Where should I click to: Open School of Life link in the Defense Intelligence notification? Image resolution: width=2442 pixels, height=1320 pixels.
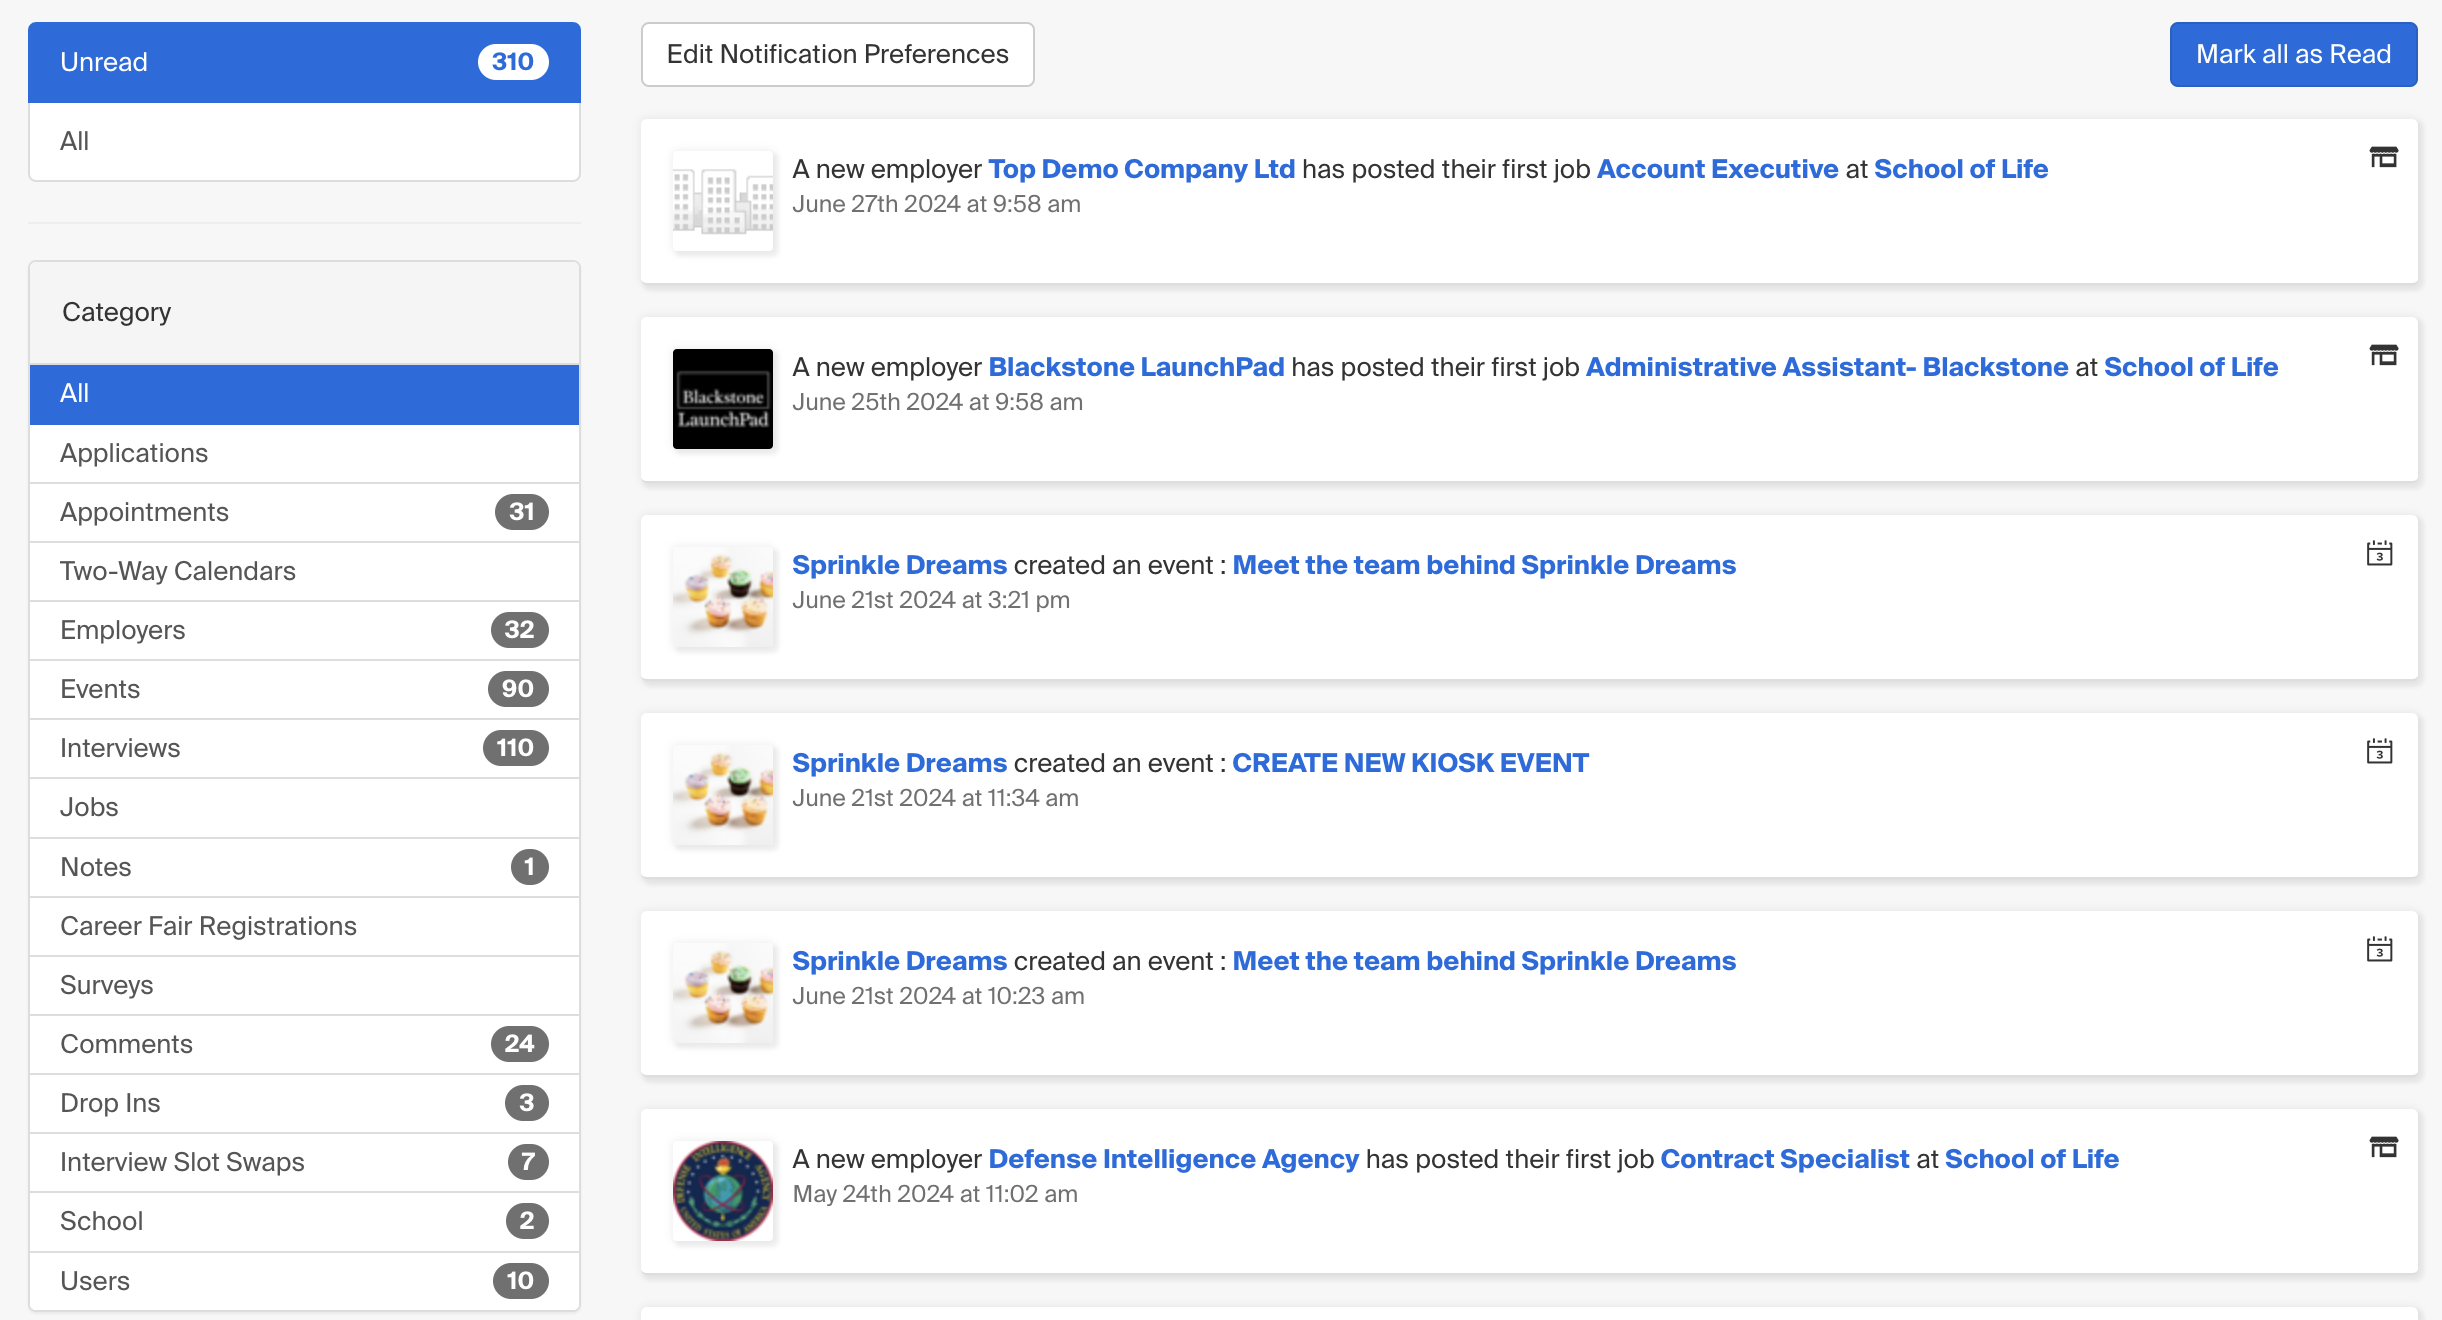[2032, 1159]
